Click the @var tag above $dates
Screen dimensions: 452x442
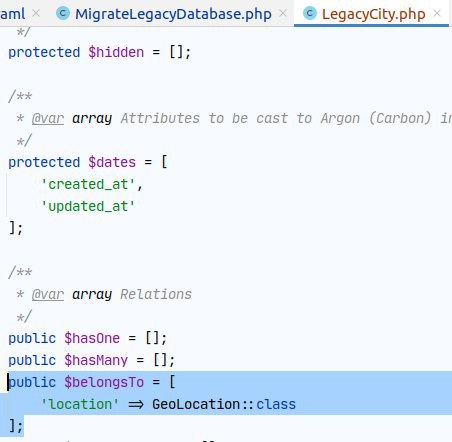point(48,118)
